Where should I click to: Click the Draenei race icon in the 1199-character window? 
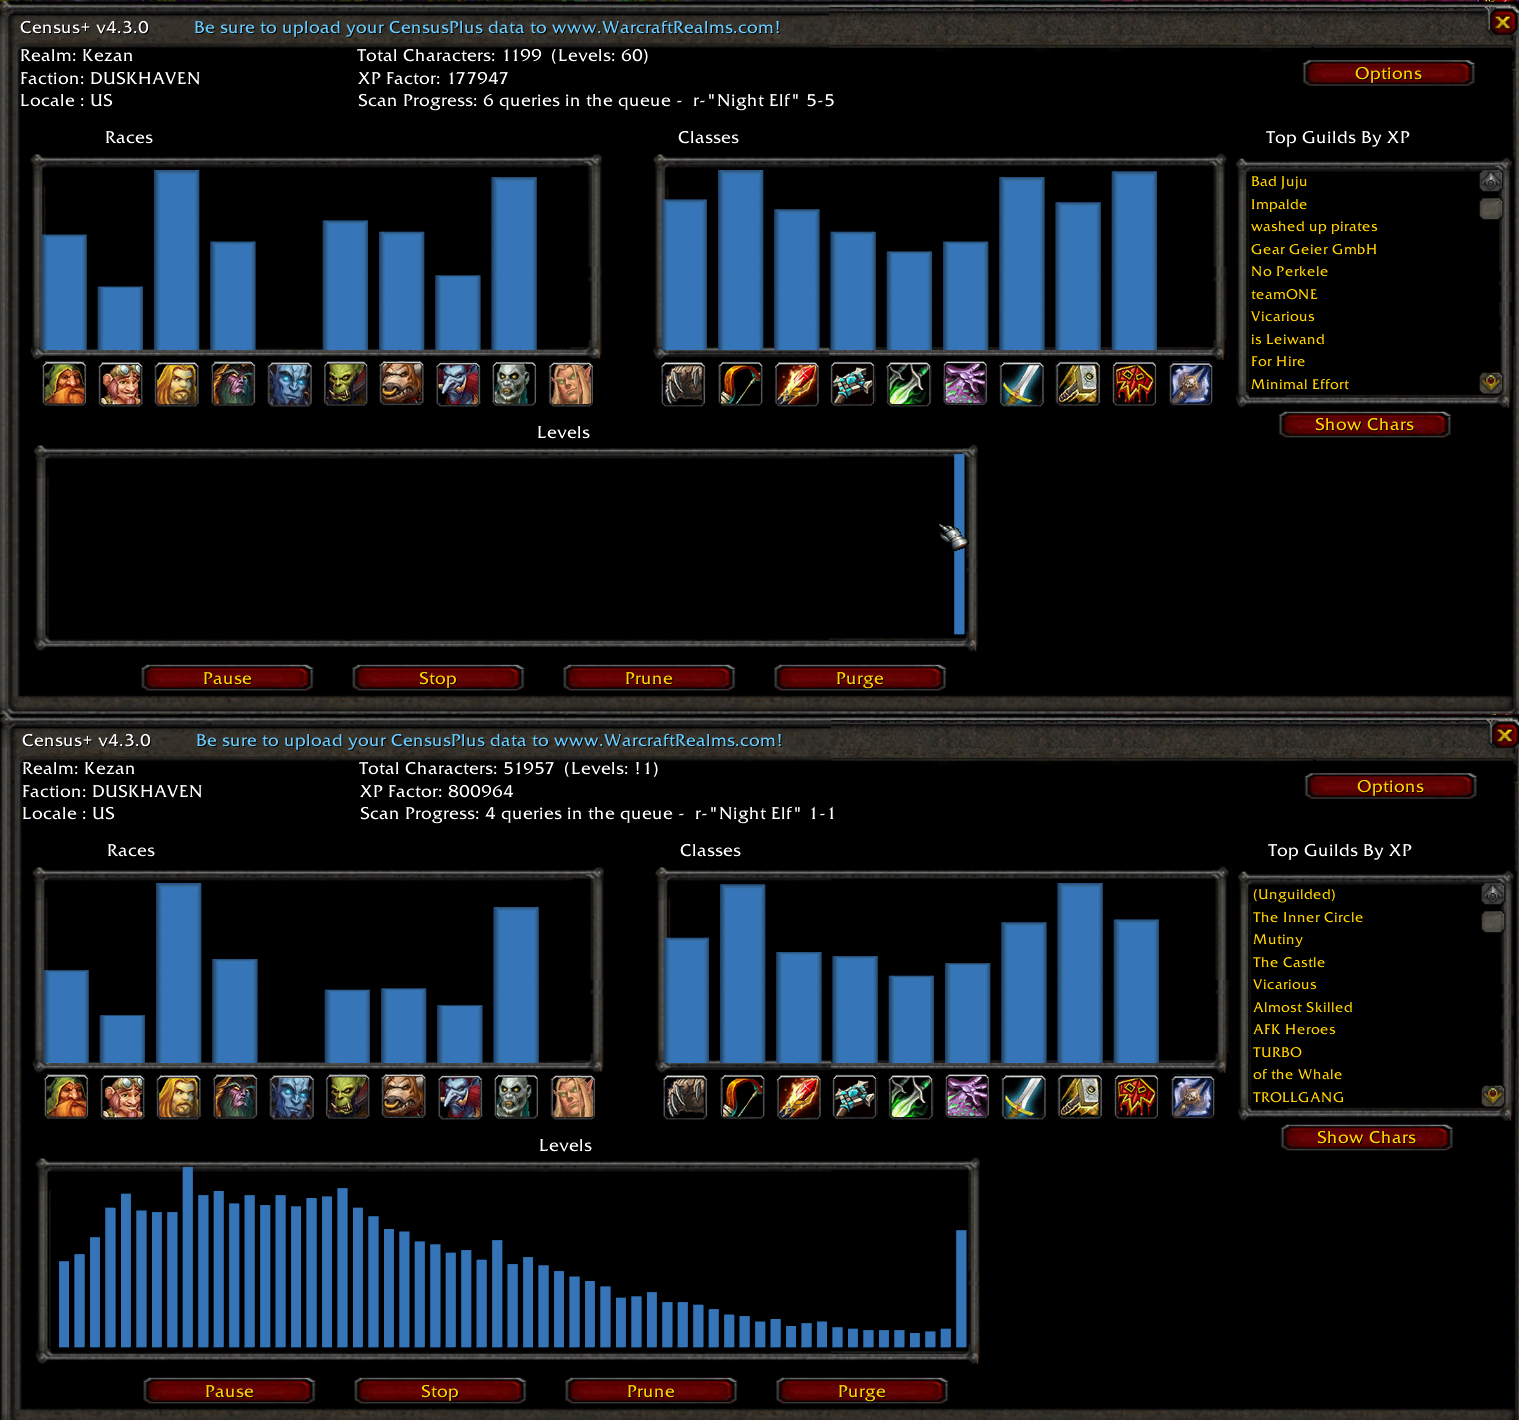[290, 384]
